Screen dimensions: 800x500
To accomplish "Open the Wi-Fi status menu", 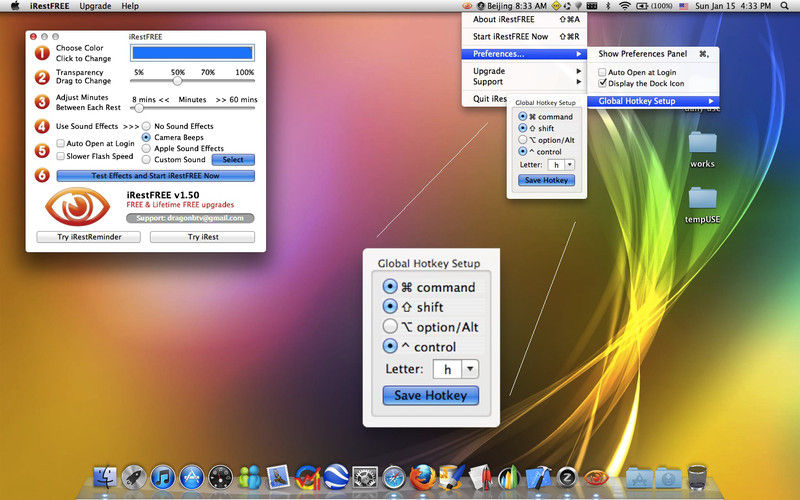I will click(624, 6).
